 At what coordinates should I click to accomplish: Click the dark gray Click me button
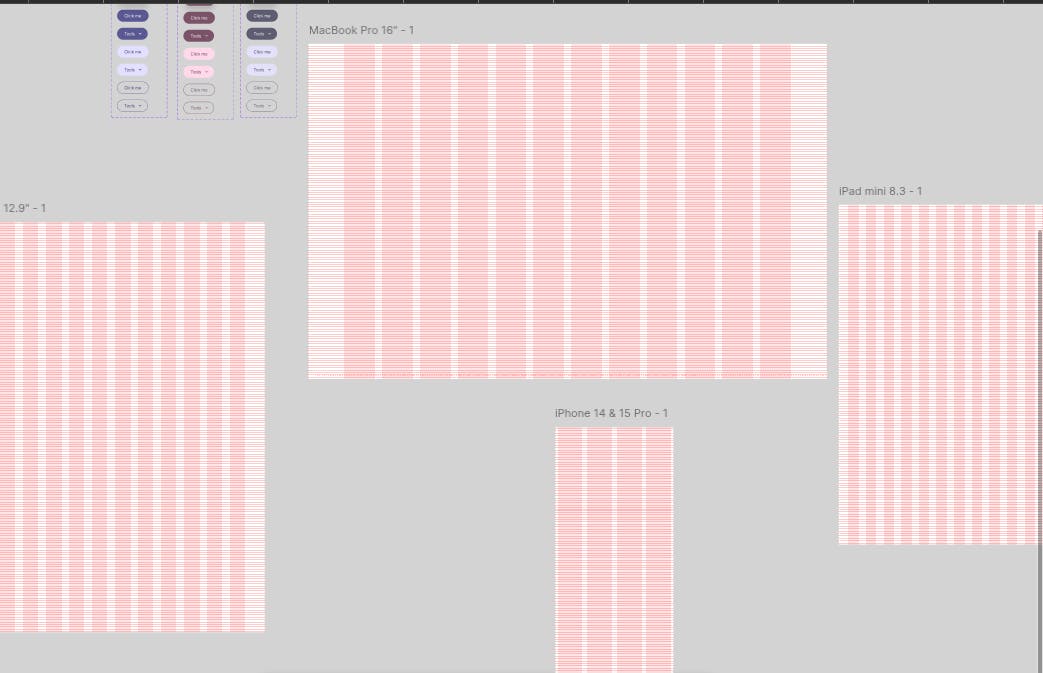(x=261, y=15)
